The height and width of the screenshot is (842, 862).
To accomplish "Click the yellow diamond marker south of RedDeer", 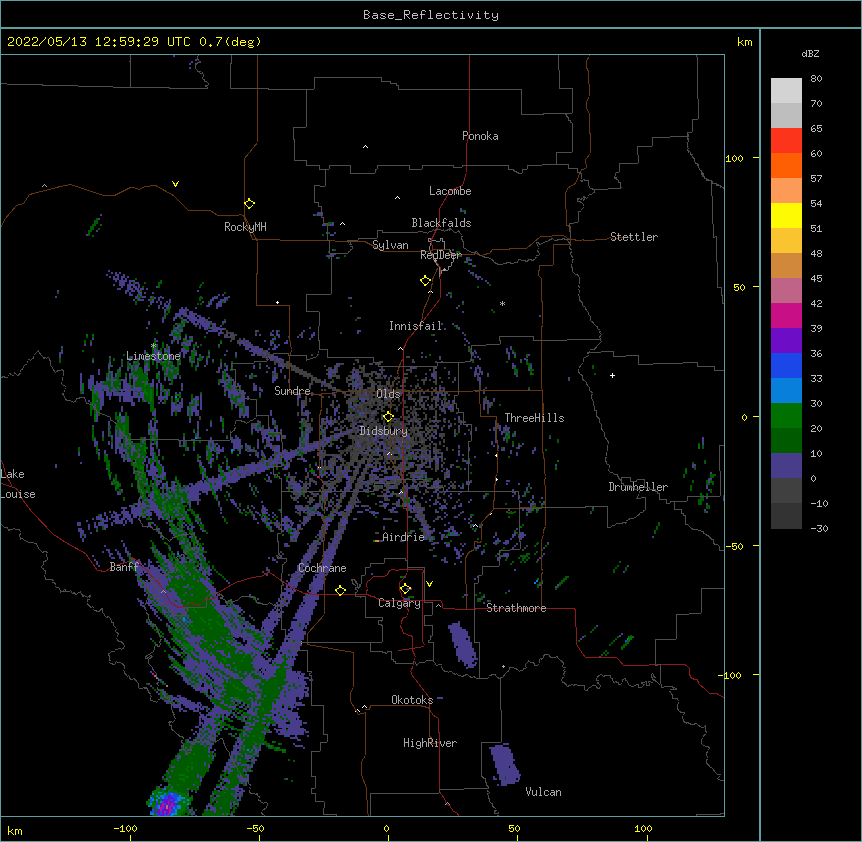I will pyautogui.click(x=426, y=281).
